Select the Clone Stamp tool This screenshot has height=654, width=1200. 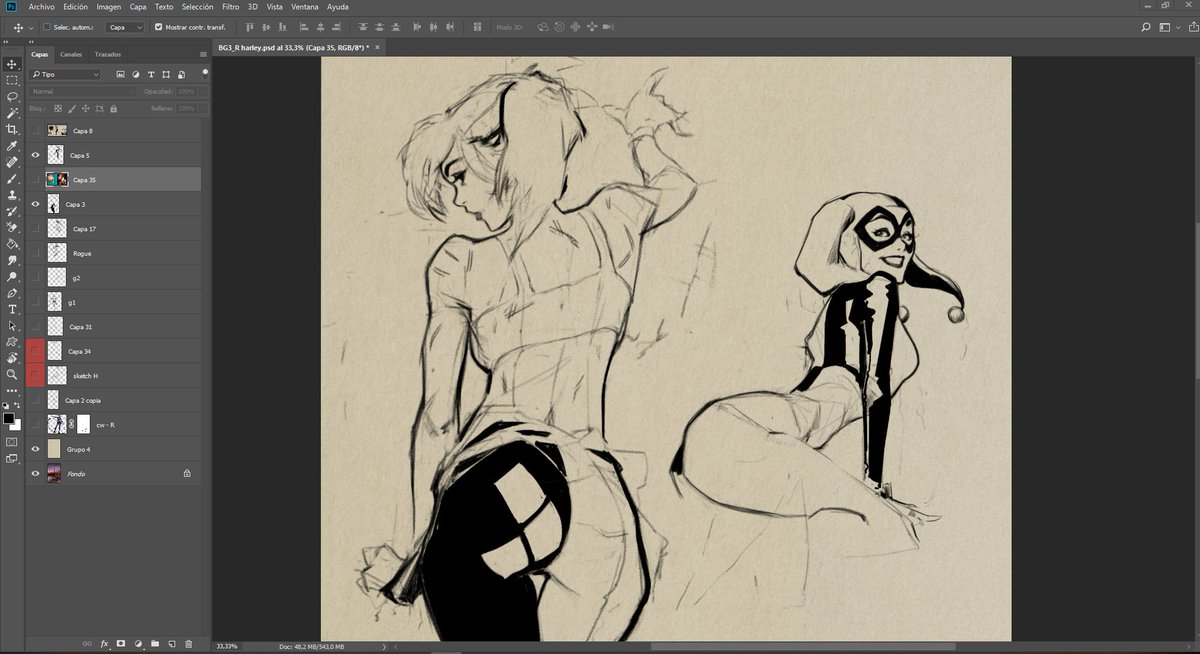[x=12, y=195]
